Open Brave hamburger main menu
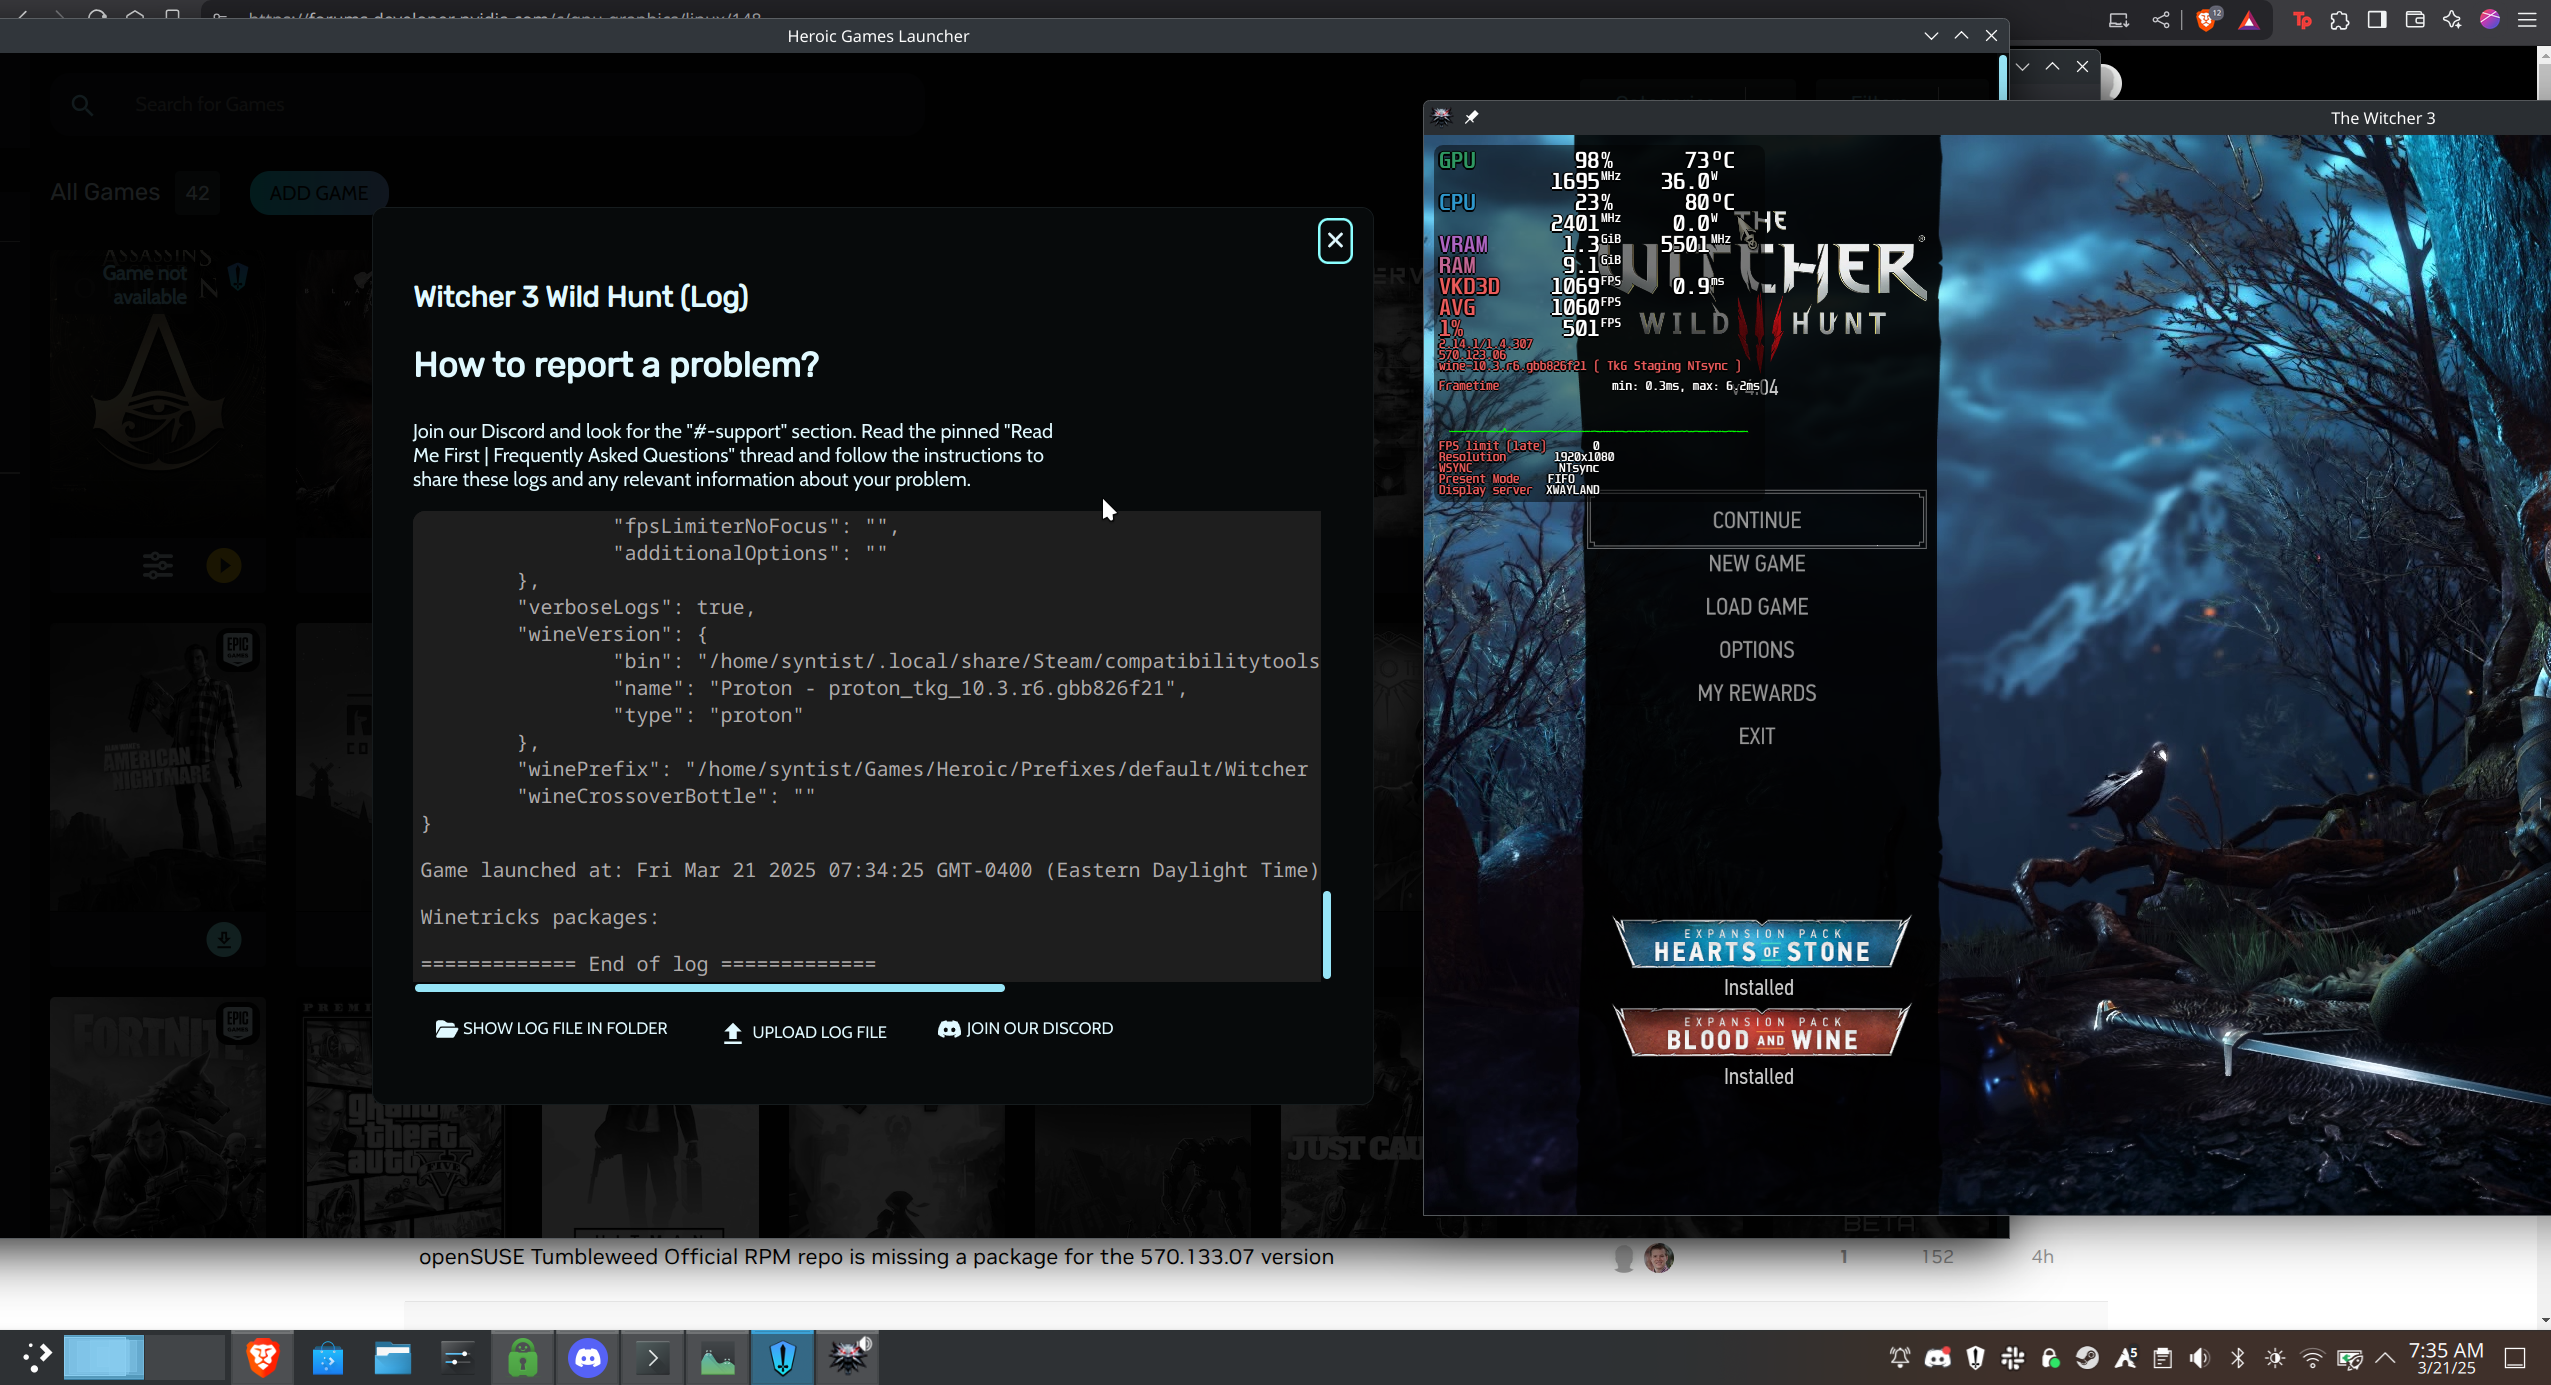 pos(2527,20)
